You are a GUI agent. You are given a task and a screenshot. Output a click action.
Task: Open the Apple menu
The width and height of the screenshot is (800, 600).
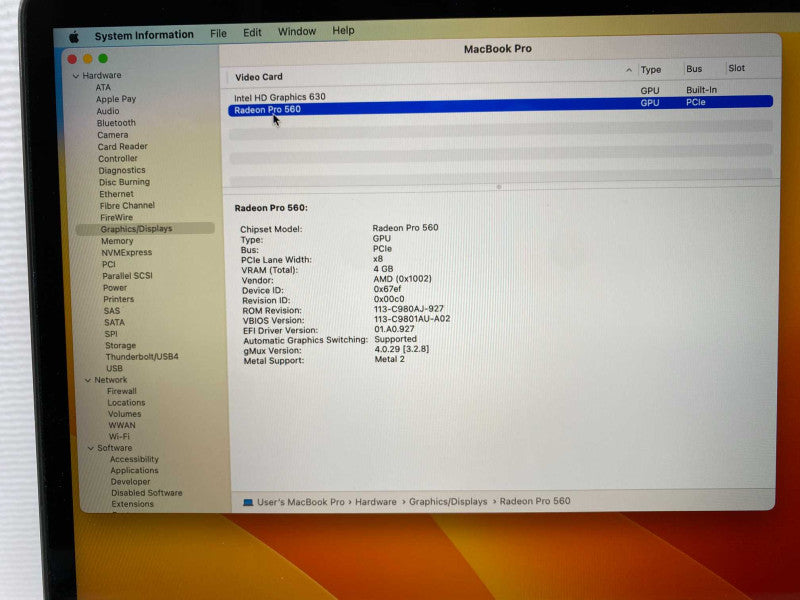coord(74,37)
